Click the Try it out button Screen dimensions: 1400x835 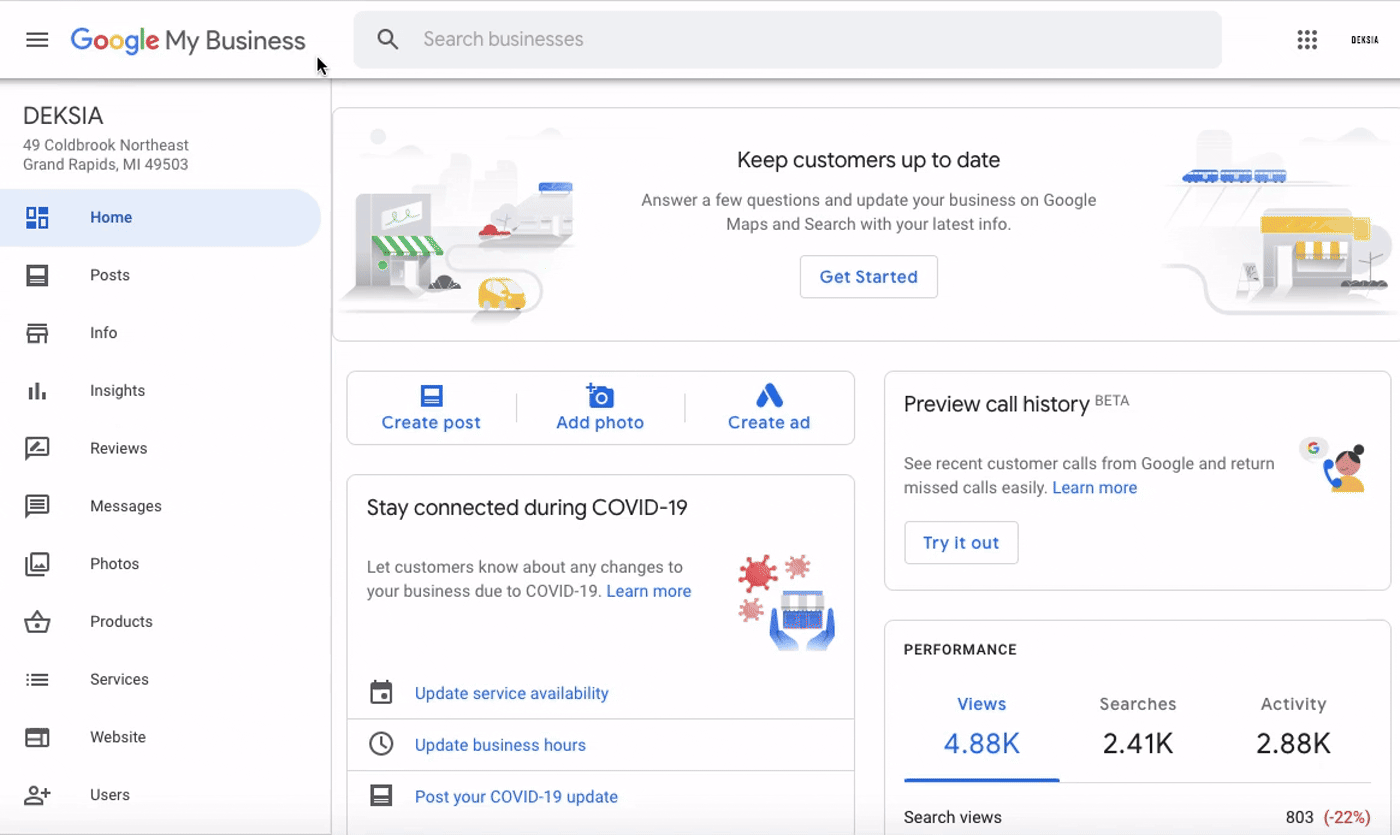[961, 543]
